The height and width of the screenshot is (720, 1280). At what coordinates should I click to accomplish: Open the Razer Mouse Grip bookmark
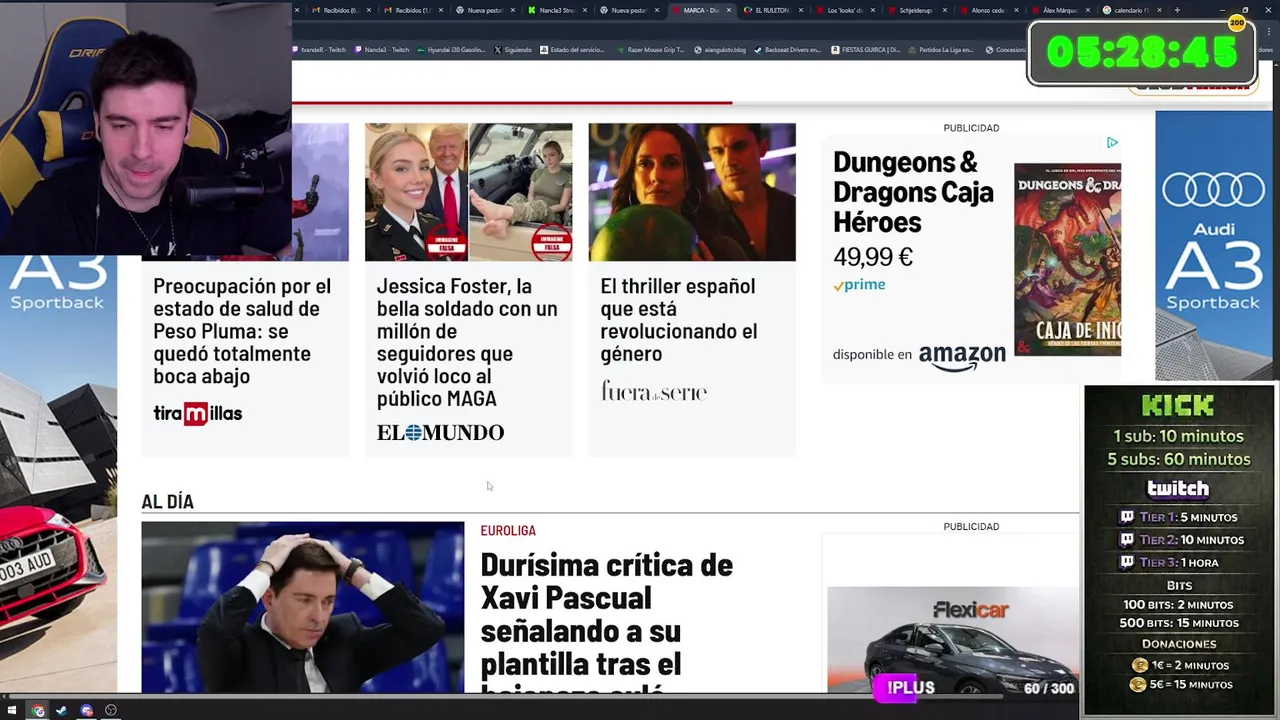click(650, 49)
